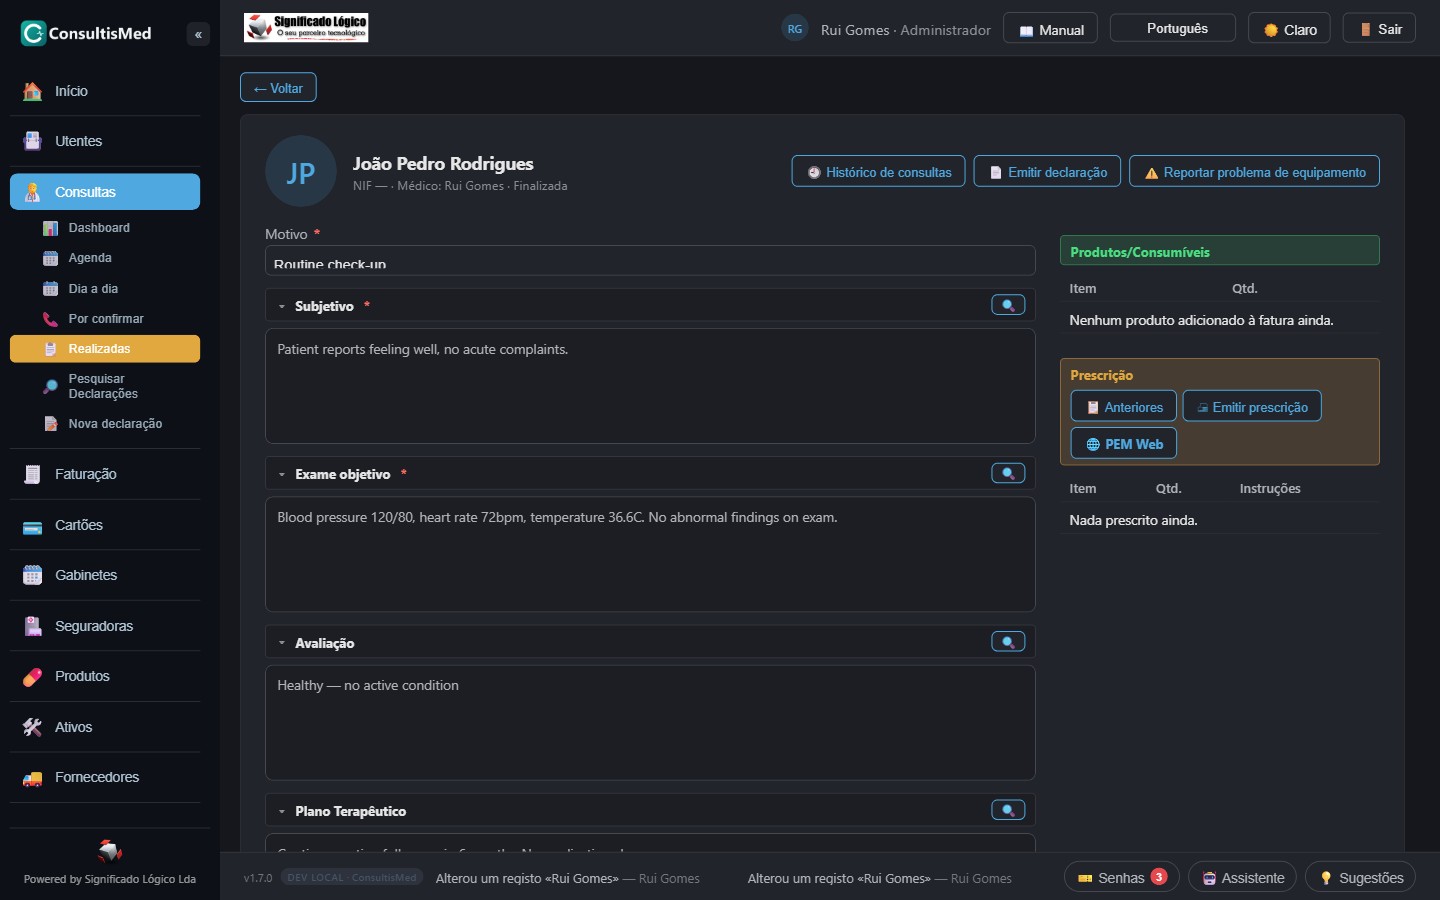1440x900 pixels.
Task: Open PEM Web
Action: click(x=1124, y=444)
